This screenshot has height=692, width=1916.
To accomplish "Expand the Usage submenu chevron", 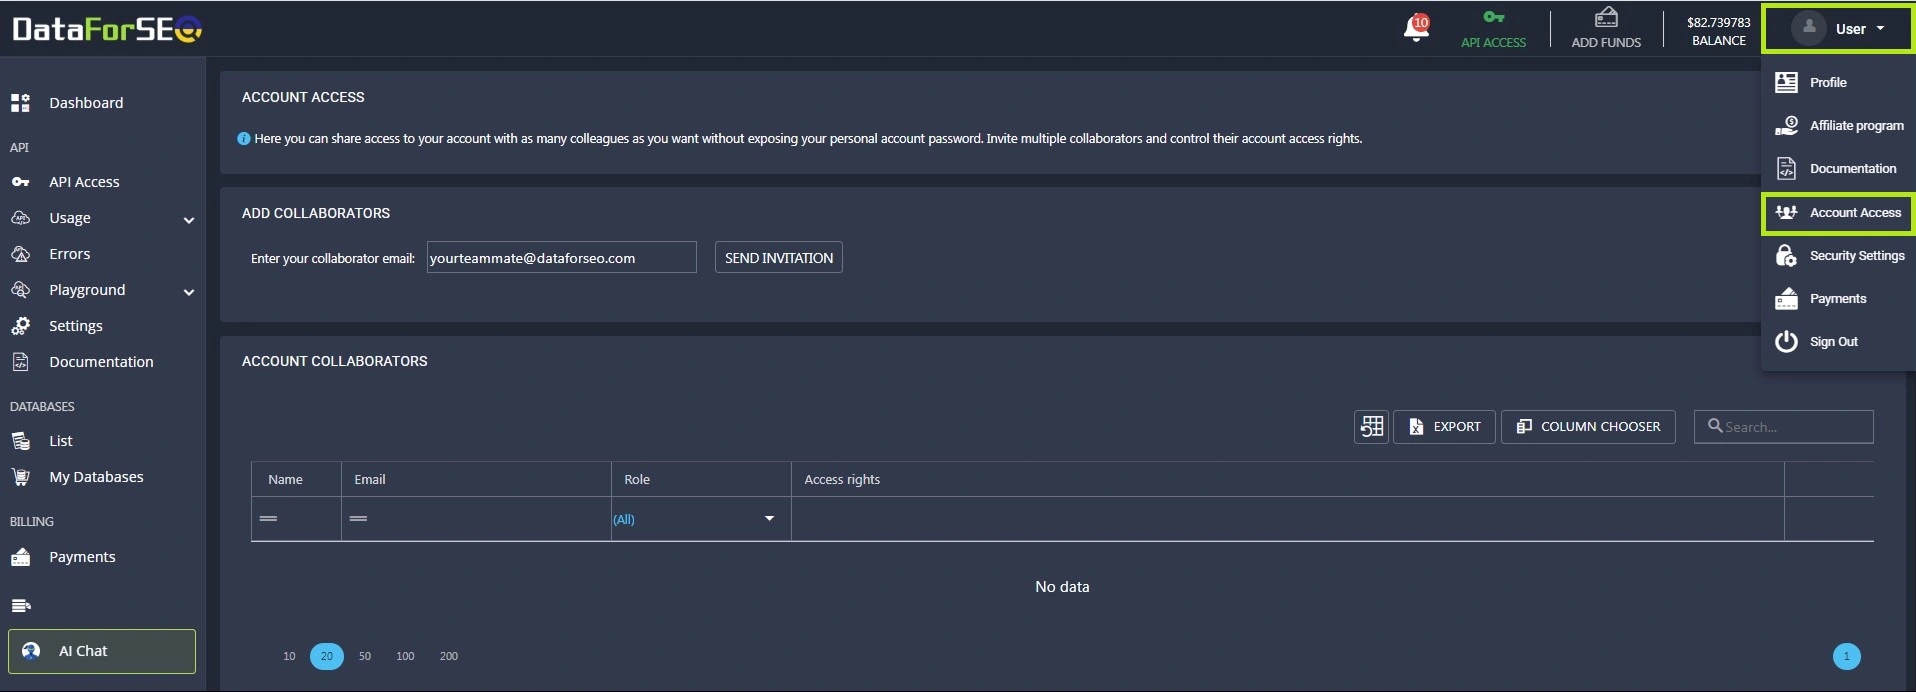I will click(x=189, y=220).
